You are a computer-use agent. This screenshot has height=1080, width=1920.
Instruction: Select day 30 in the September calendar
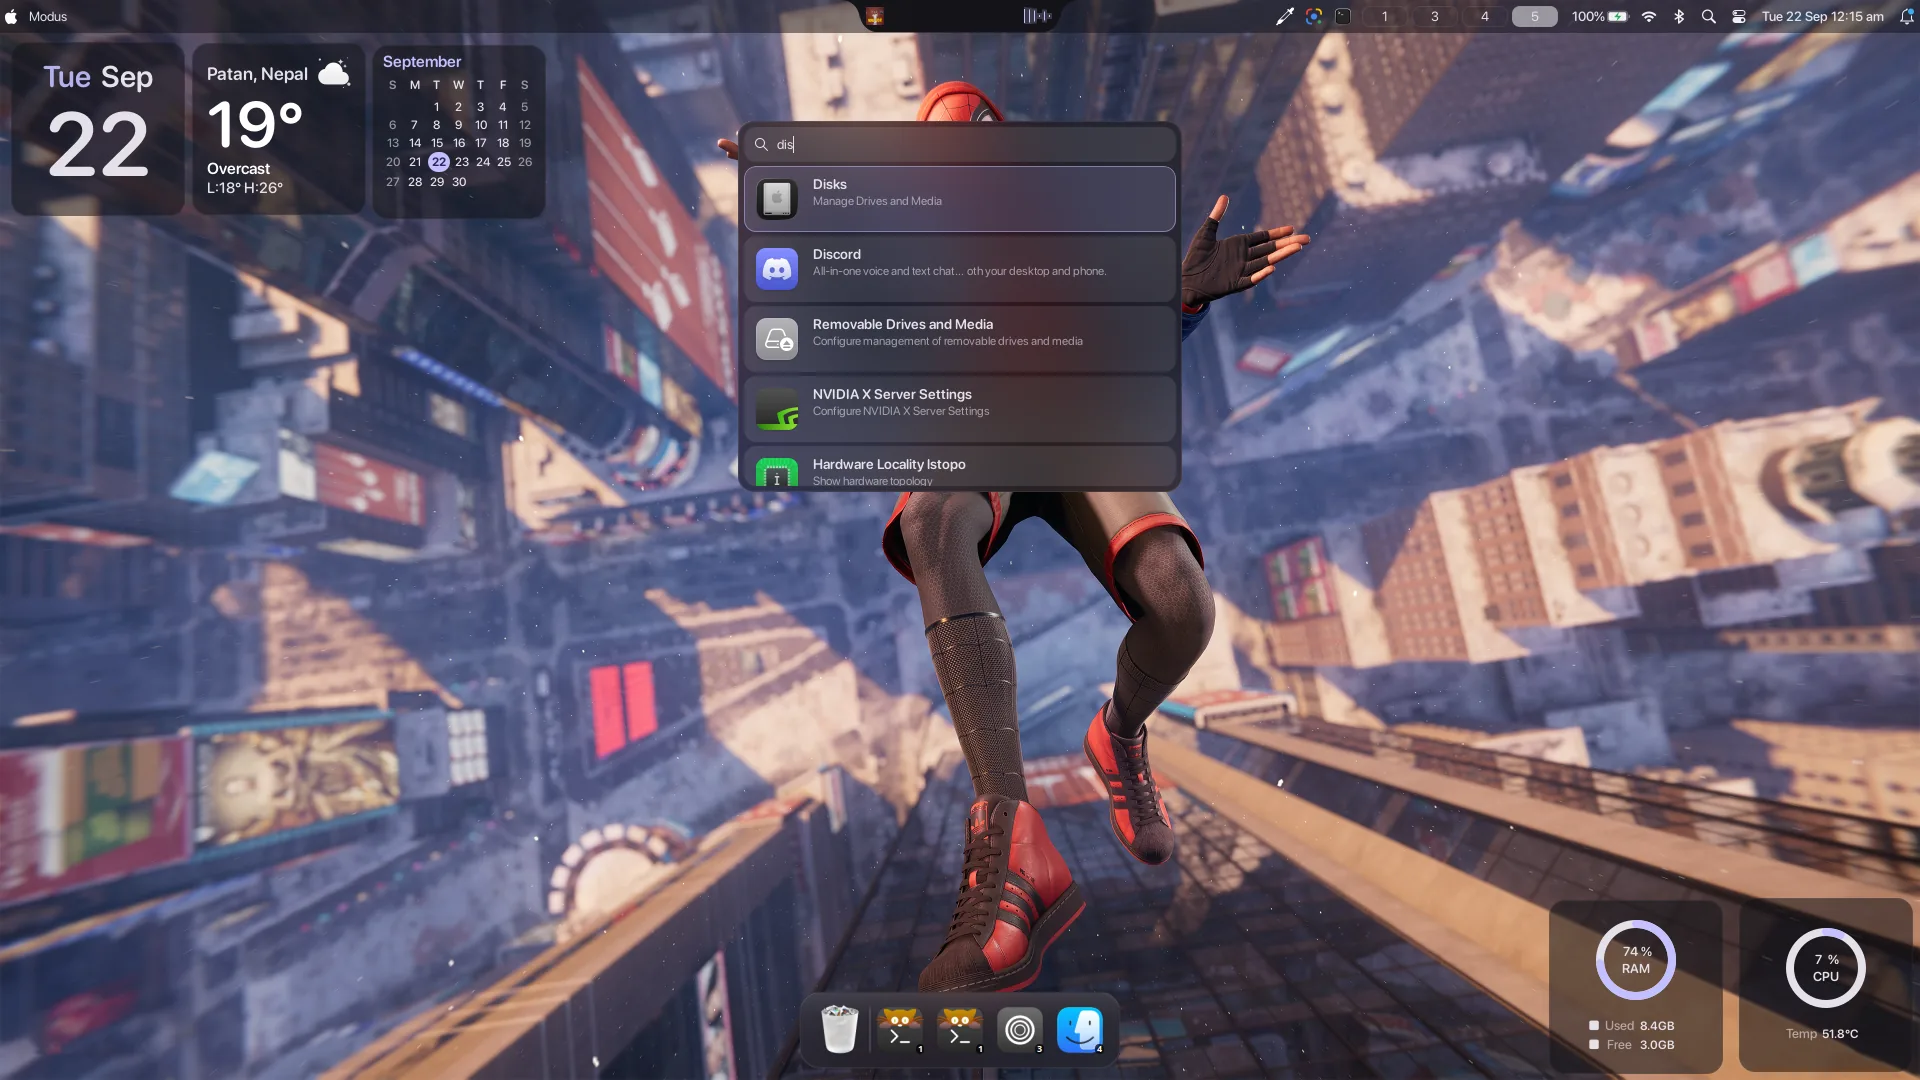click(459, 182)
